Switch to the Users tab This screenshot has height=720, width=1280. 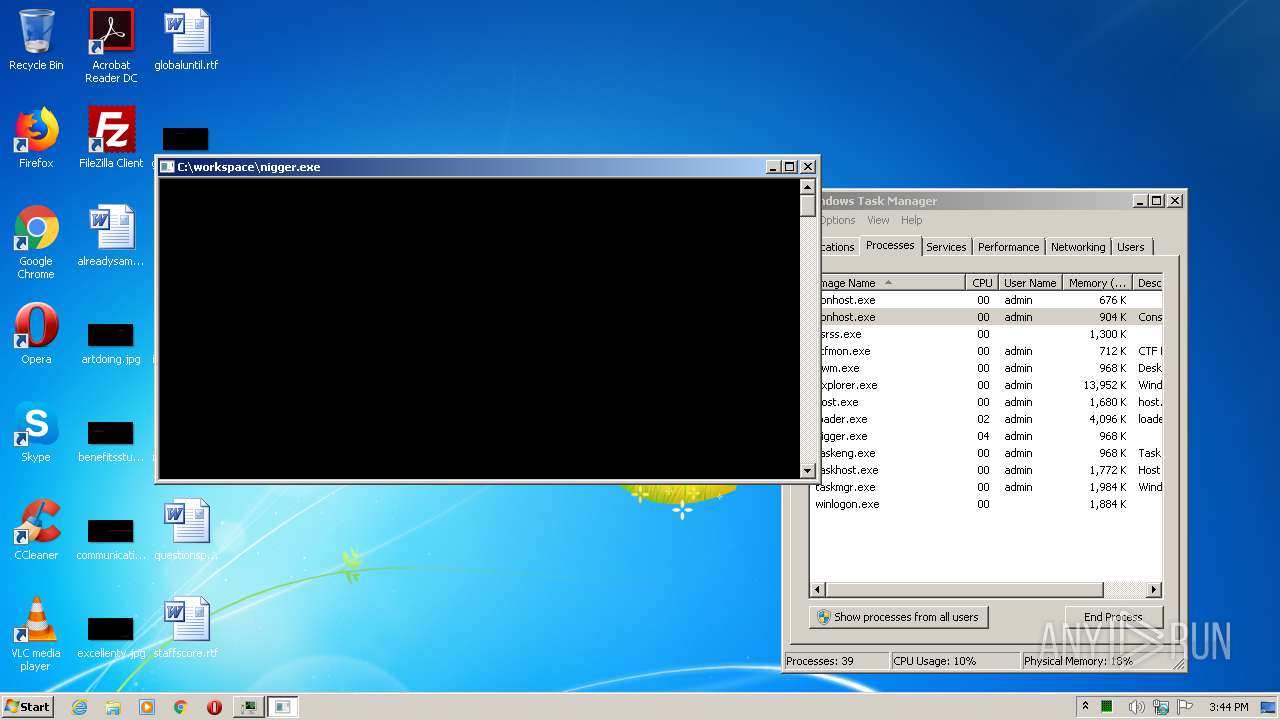tap(1131, 247)
